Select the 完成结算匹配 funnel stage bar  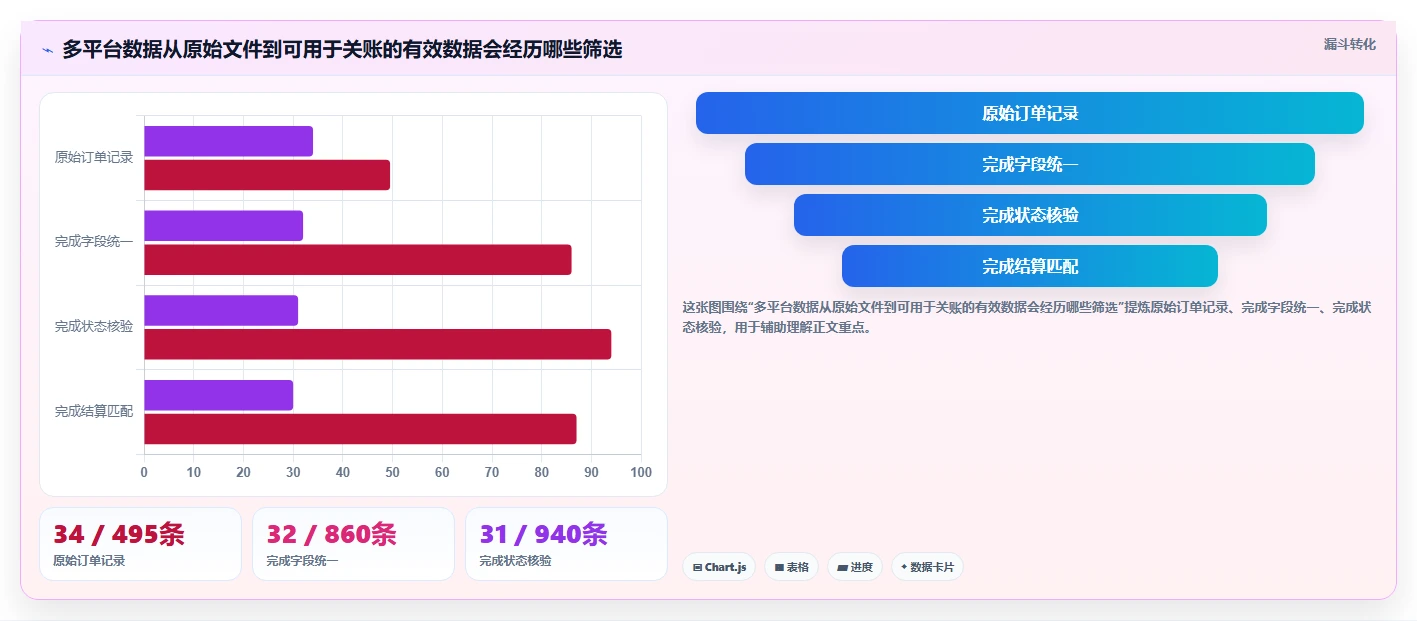(x=1030, y=266)
